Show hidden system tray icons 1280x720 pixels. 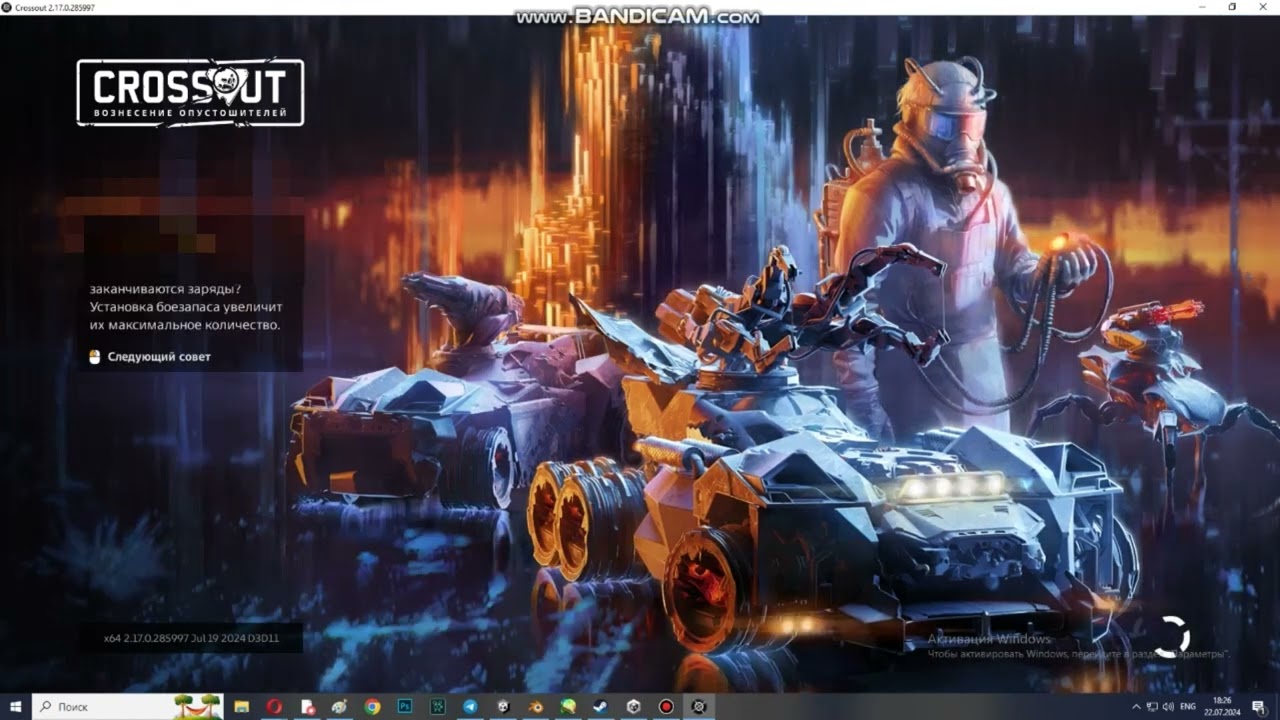(1136, 706)
